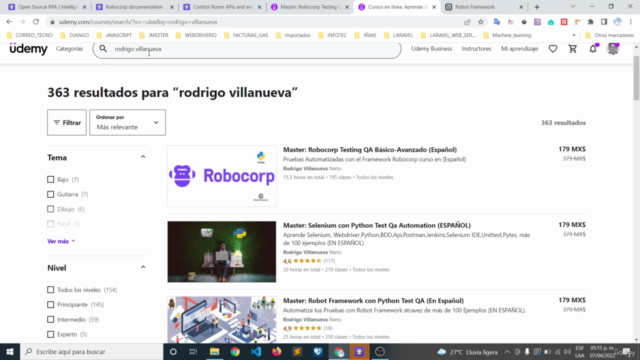Viewport: 640px width, 360px height.
Task: Click the Robocorp course thumbnail
Action: pyautogui.click(x=222, y=176)
